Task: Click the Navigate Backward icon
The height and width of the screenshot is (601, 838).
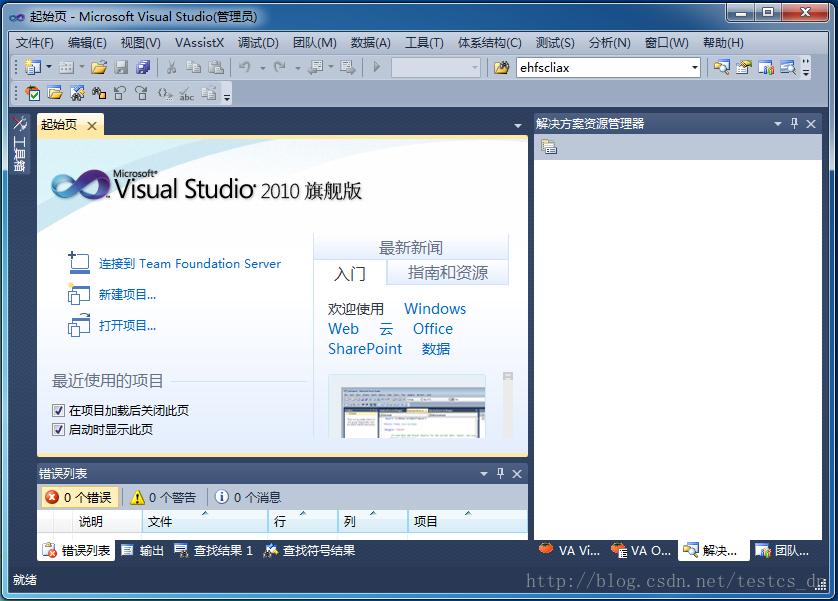Action: click(316, 68)
